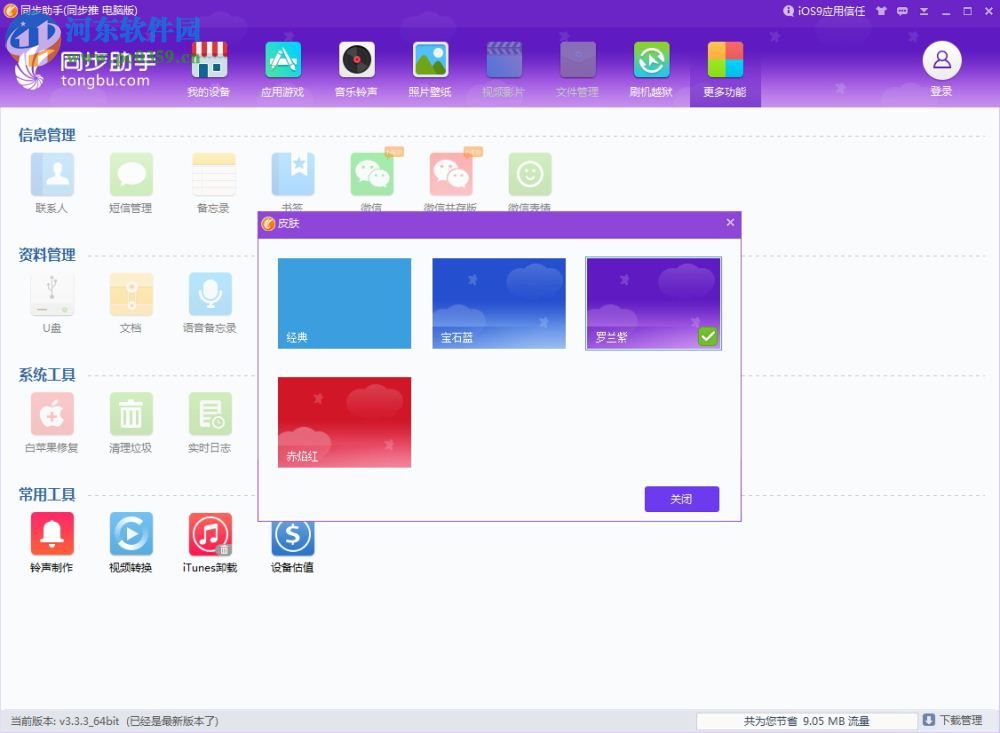The image size is (1000, 733).
Task: Open the U盘 USB drive tool
Action: [52, 302]
